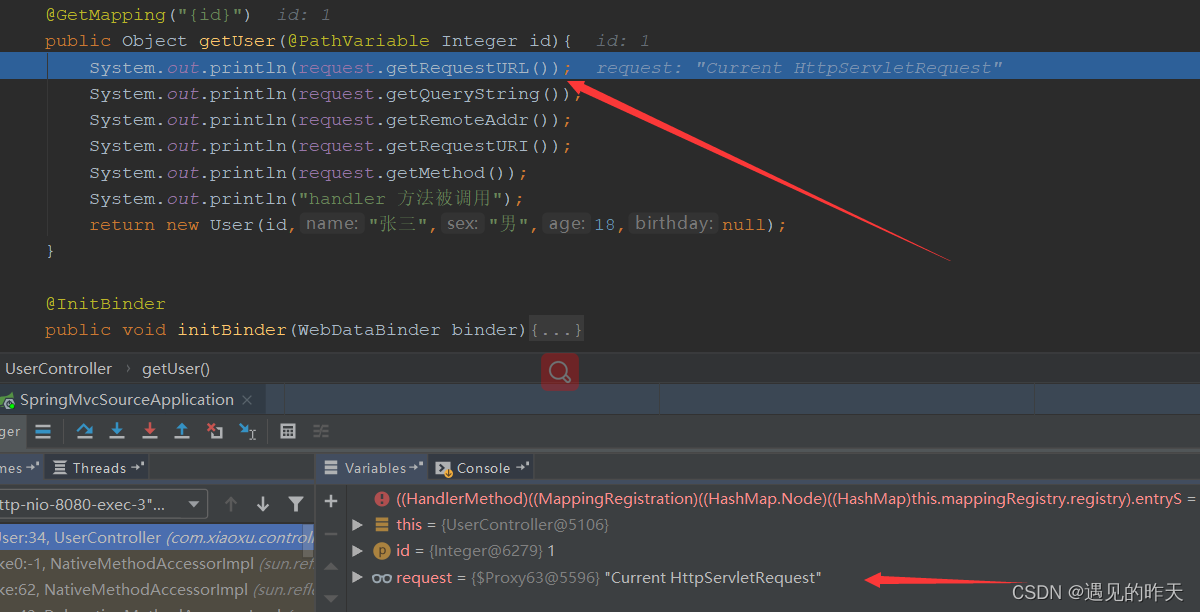Click the initBinder method name

pos(232,329)
